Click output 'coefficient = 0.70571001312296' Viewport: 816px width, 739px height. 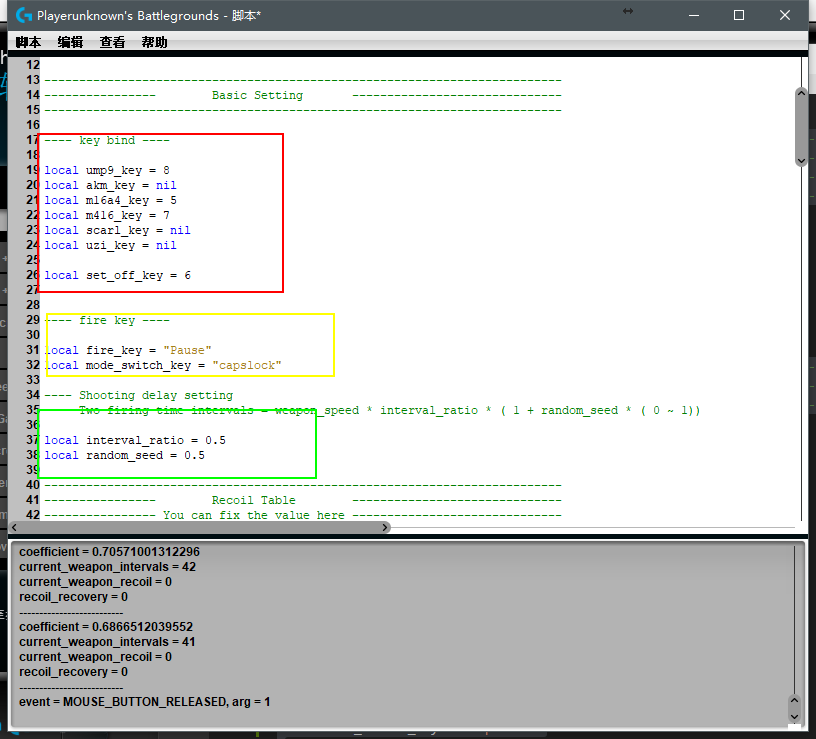[x=109, y=552]
